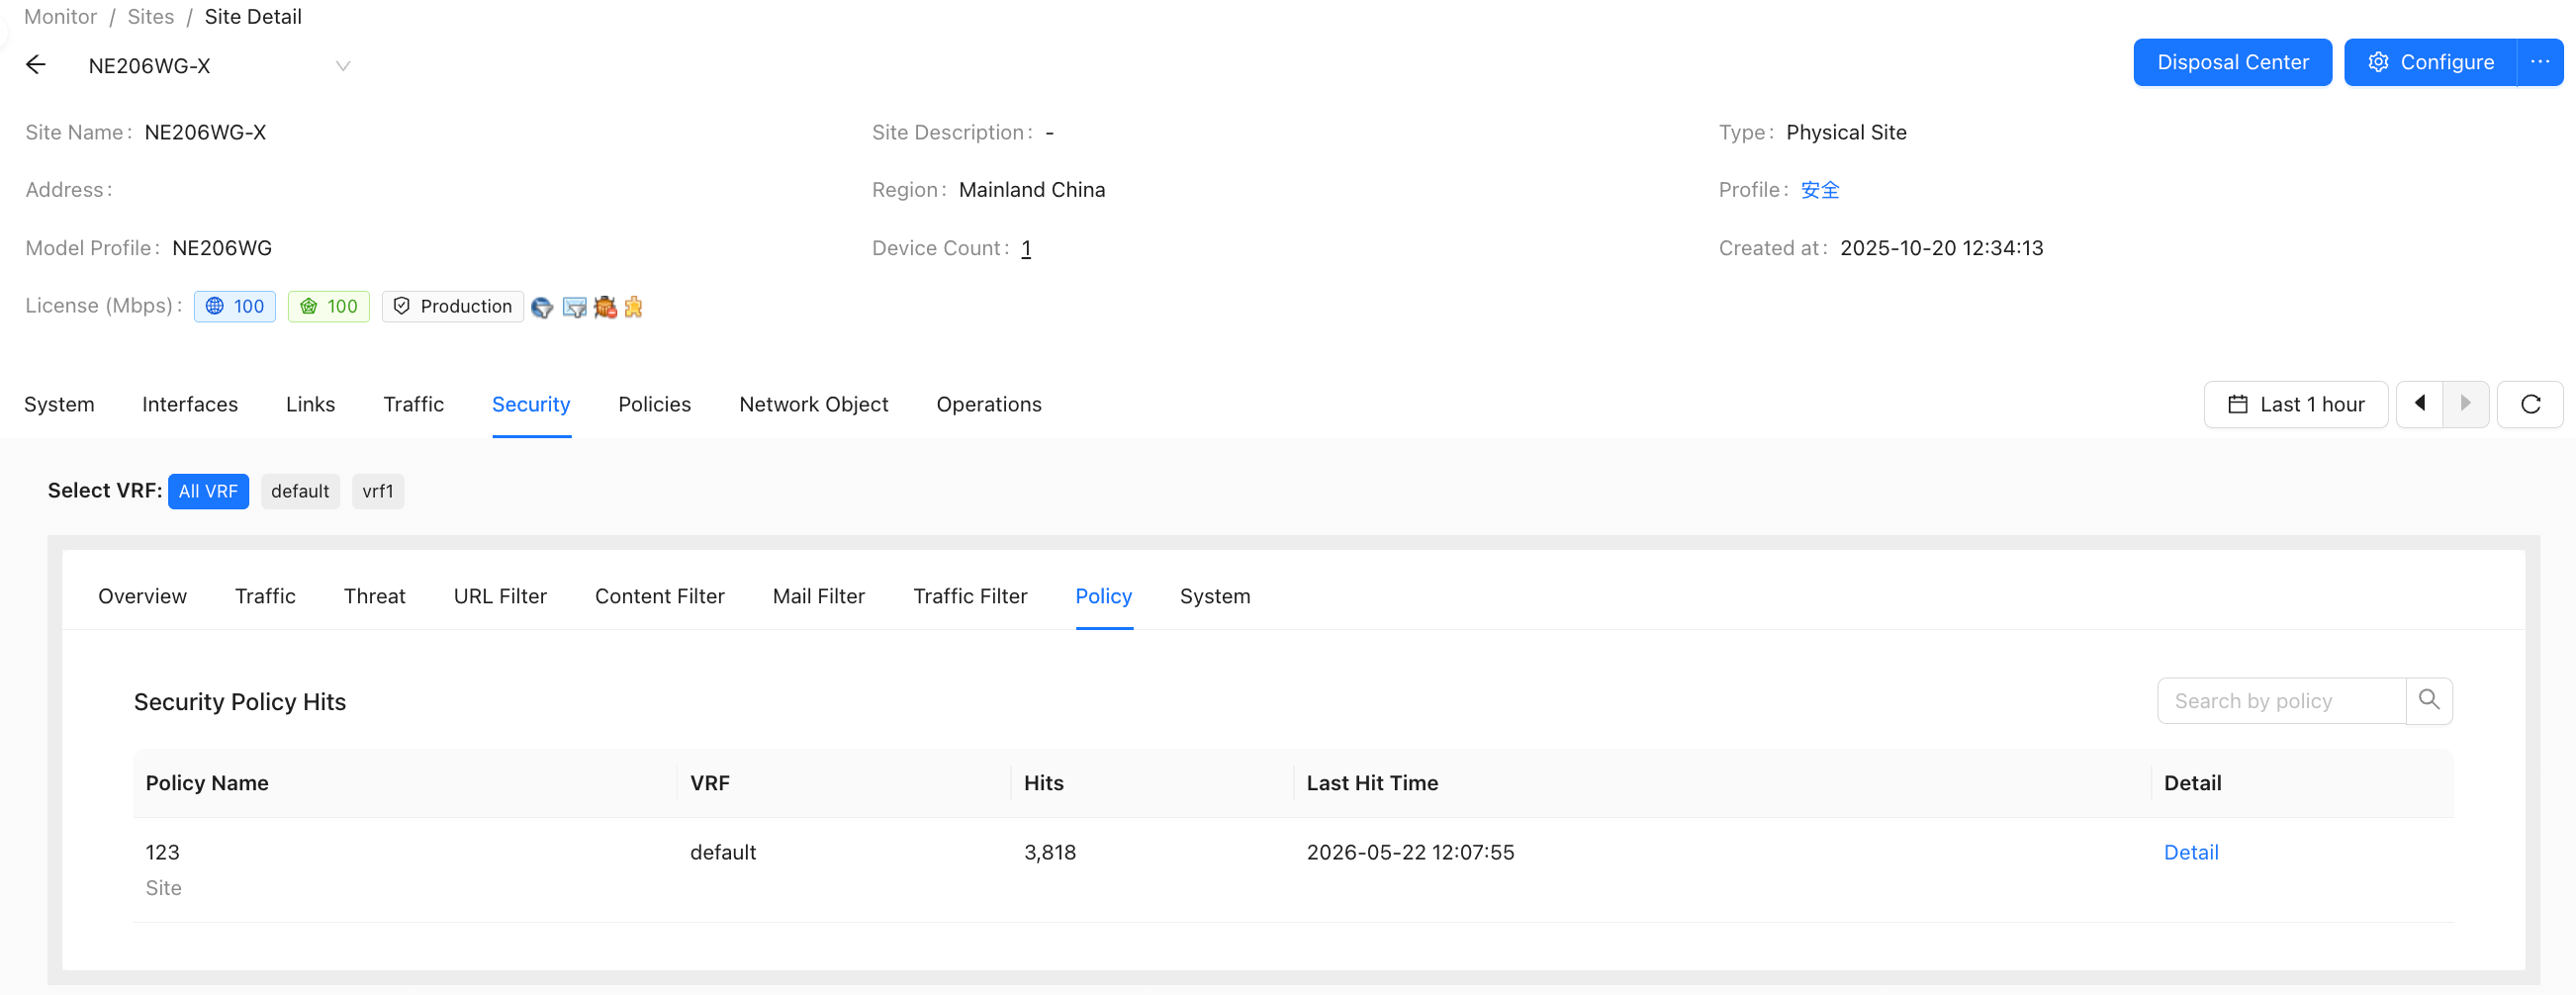The image size is (2576, 995).
Task: Open the Last 1 hour time range picker
Action: [2296, 404]
